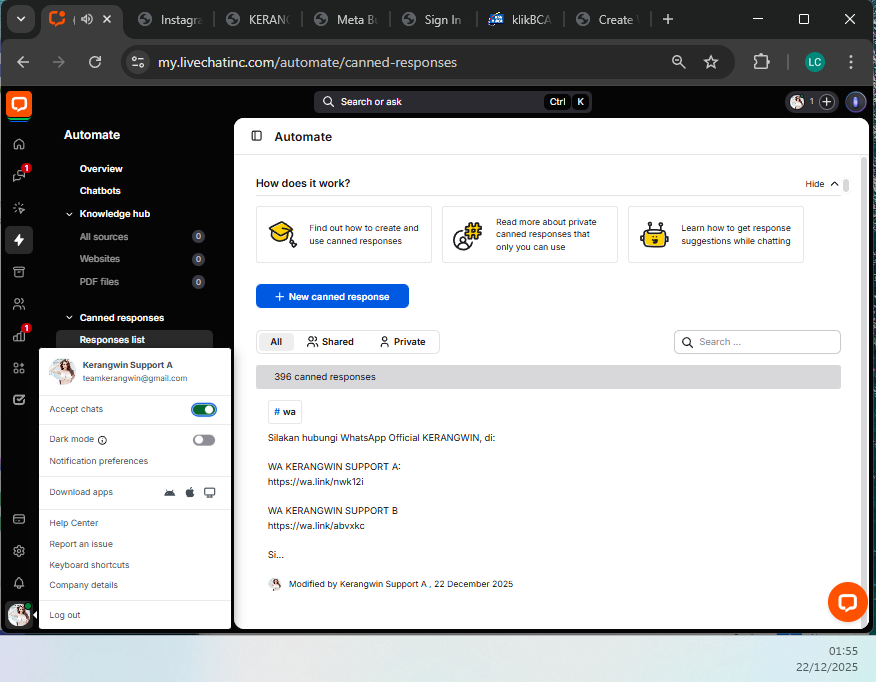
Task: Open the Help Center link
Action: point(74,523)
